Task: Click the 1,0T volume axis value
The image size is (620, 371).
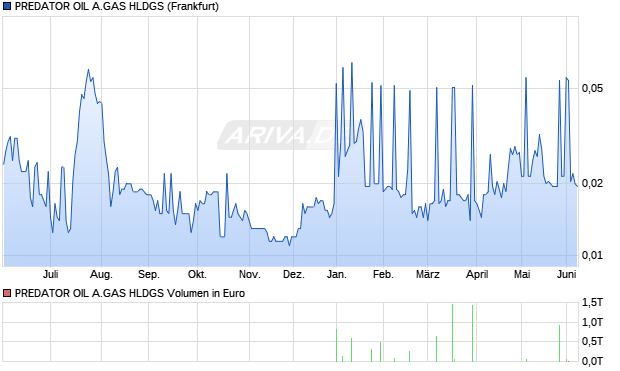Action: click(x=592, y=322)
